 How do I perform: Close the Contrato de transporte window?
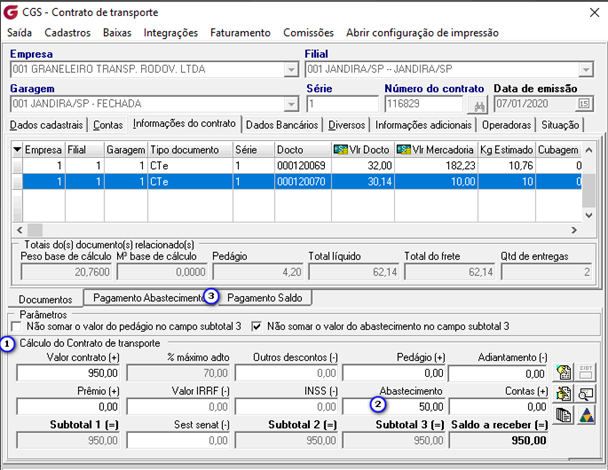click(x=594, y=13)
